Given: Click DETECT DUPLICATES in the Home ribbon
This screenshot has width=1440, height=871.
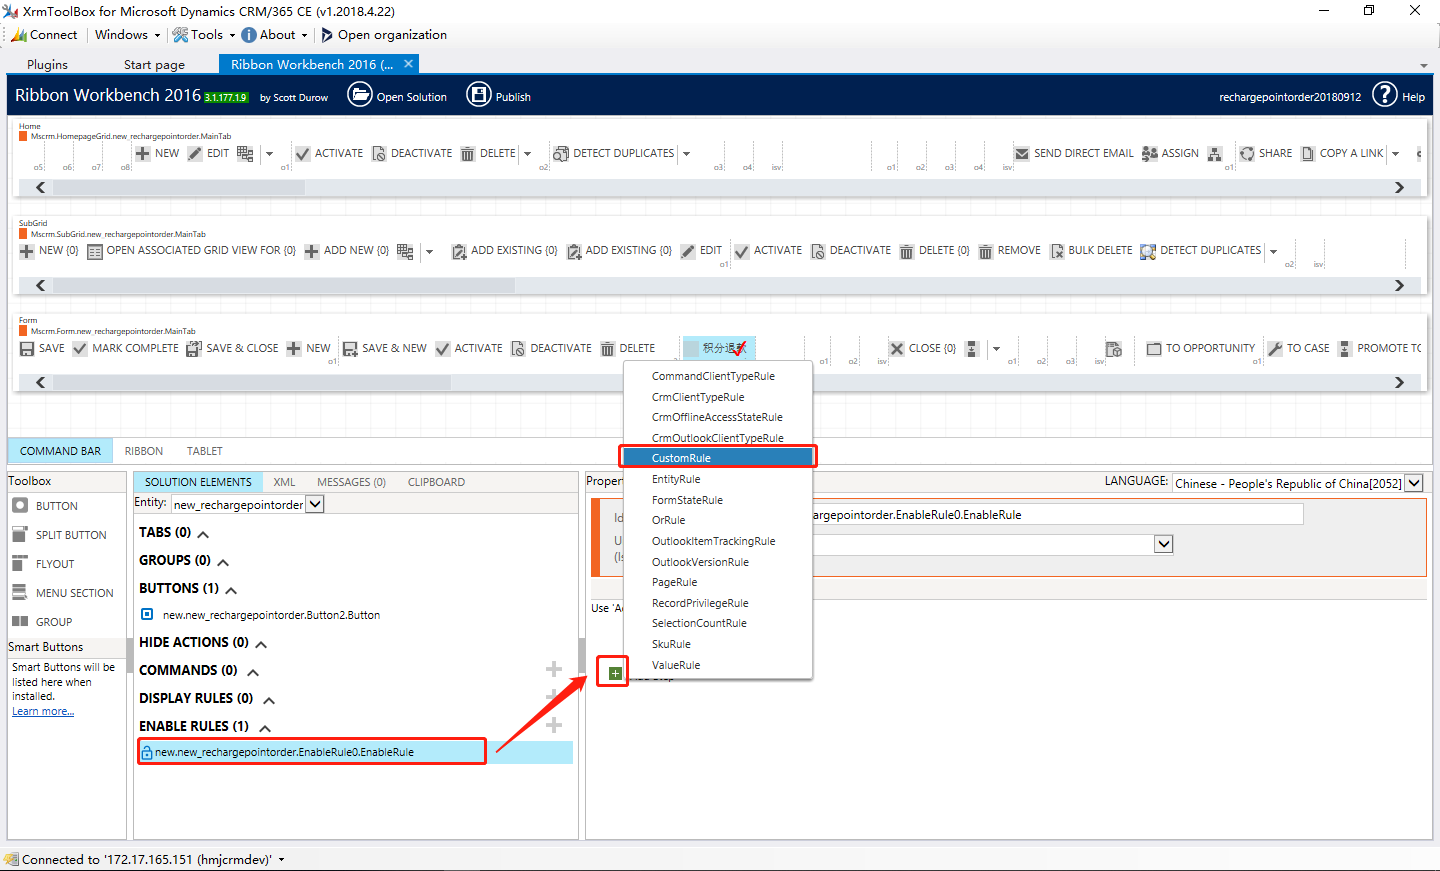Looking at the screenshot, I should click(614, 153).
